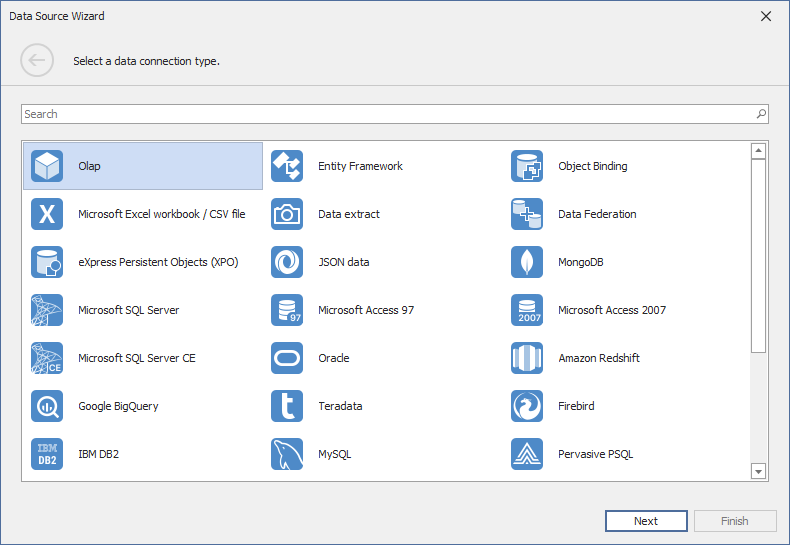The image size is (790, 545).
Task: Select Google BigQuery text
Action: point(118,406)
